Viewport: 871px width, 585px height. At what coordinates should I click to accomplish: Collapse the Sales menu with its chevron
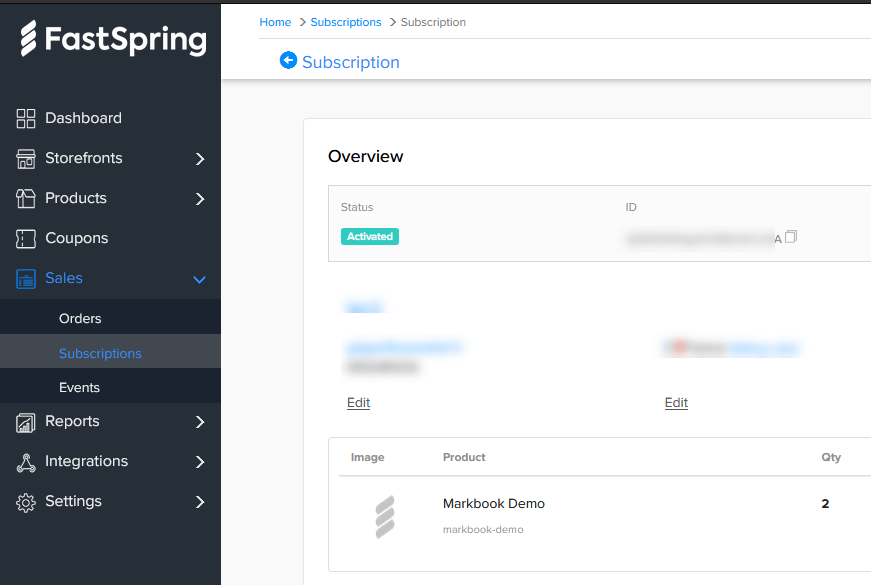pos(199,279)
